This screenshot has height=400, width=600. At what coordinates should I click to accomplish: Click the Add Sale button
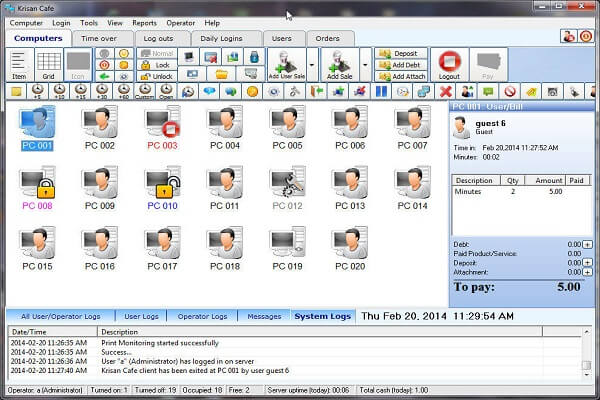click(x=339, y=65)
